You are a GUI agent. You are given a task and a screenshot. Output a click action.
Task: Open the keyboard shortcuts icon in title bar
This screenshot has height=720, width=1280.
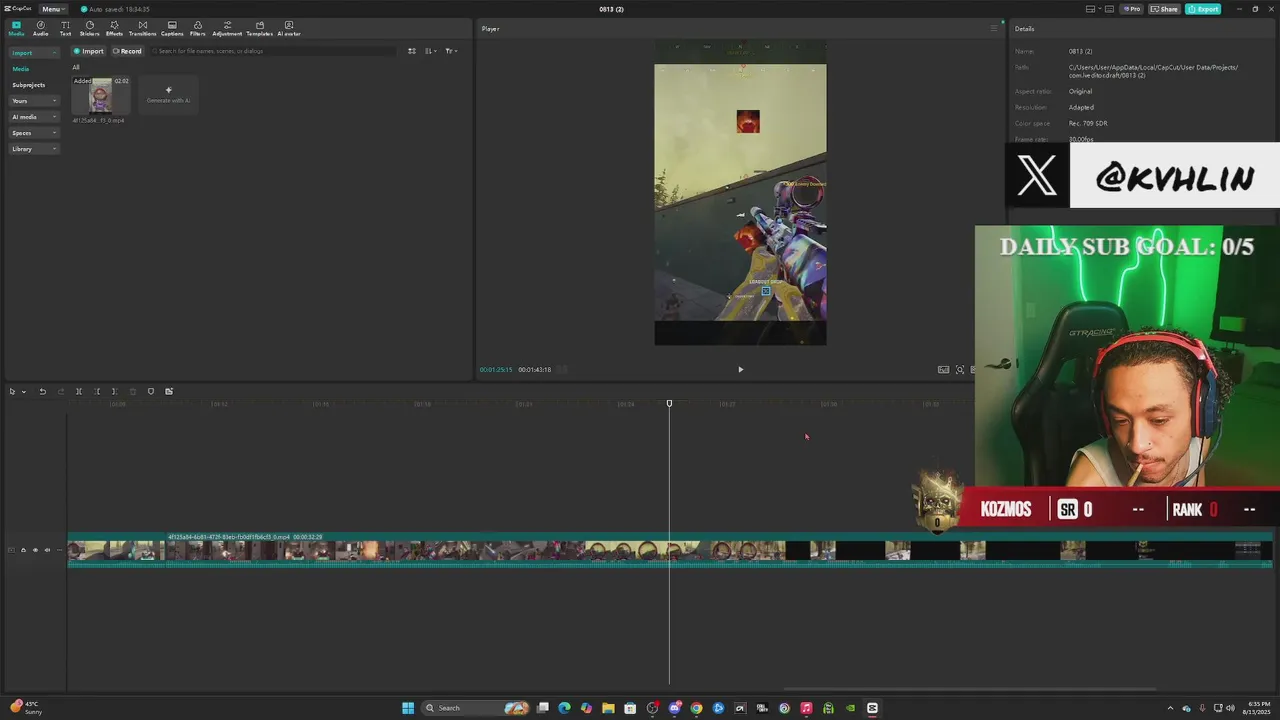[1109, 9]
